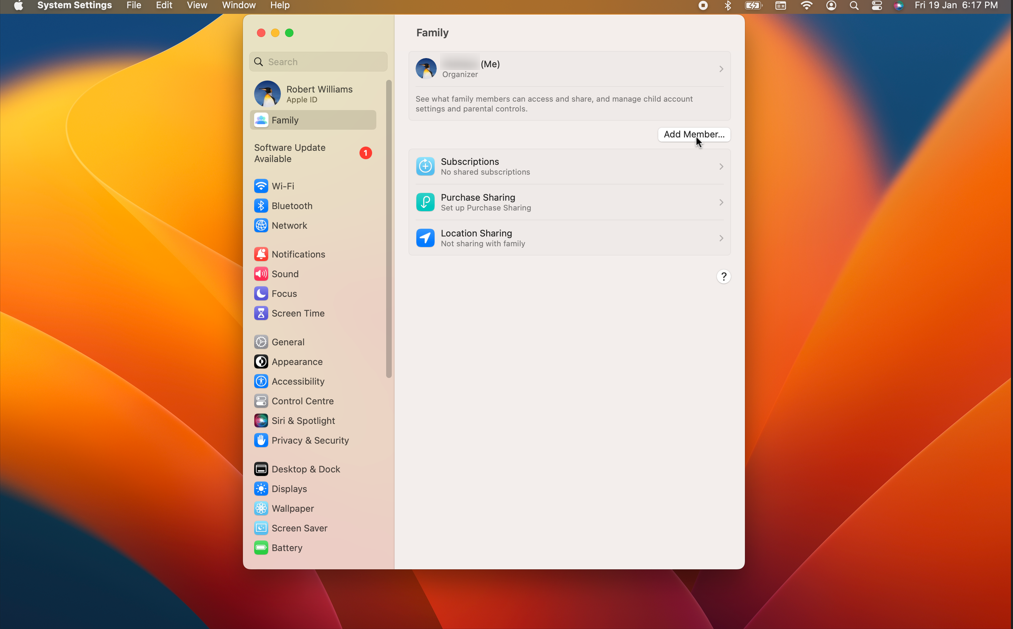
Task: Open the Window menu
Action: click(x=238, y=5)
